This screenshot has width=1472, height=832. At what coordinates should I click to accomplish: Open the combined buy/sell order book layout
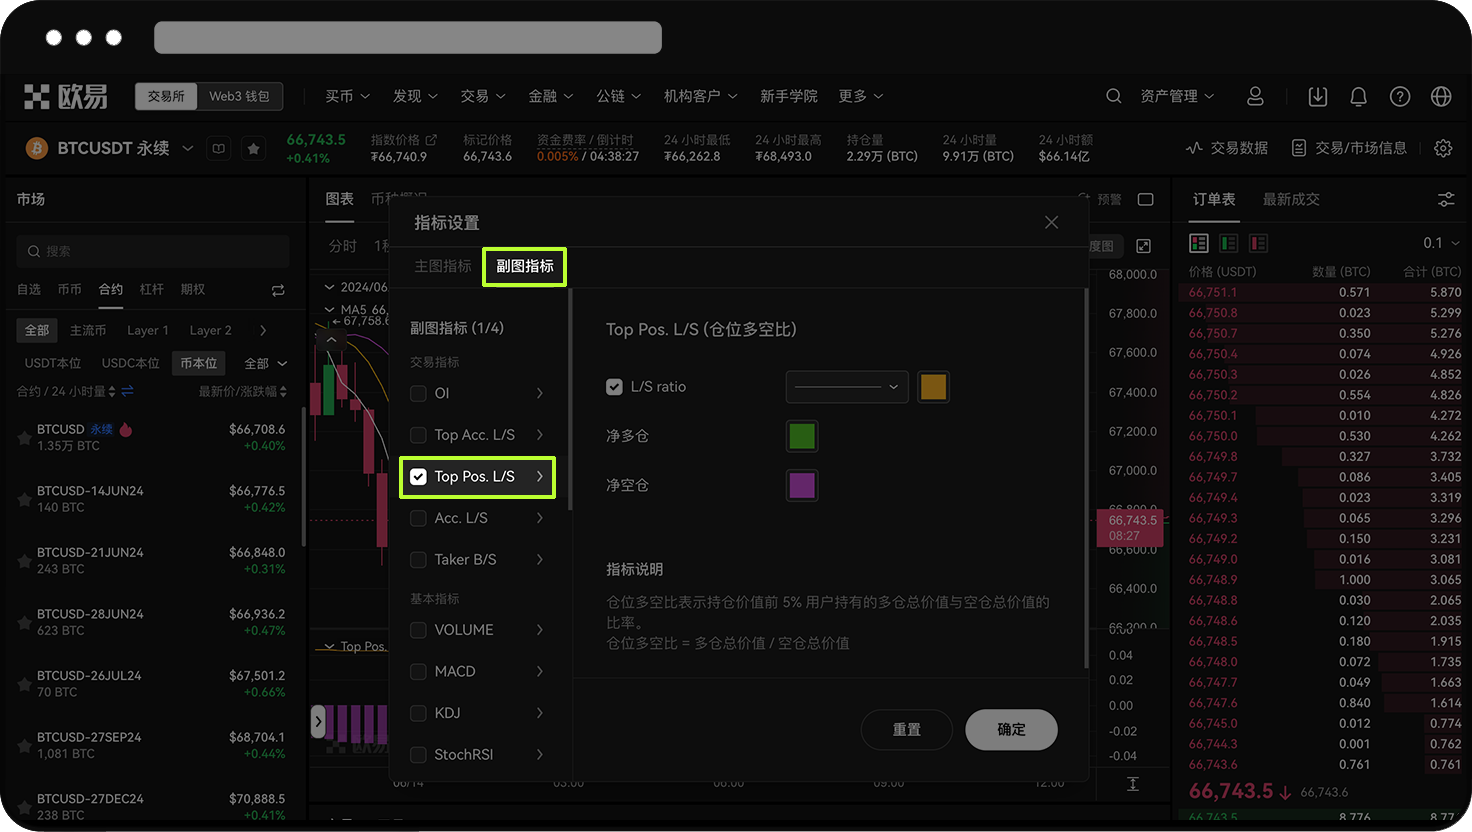tap(1198, 243)
